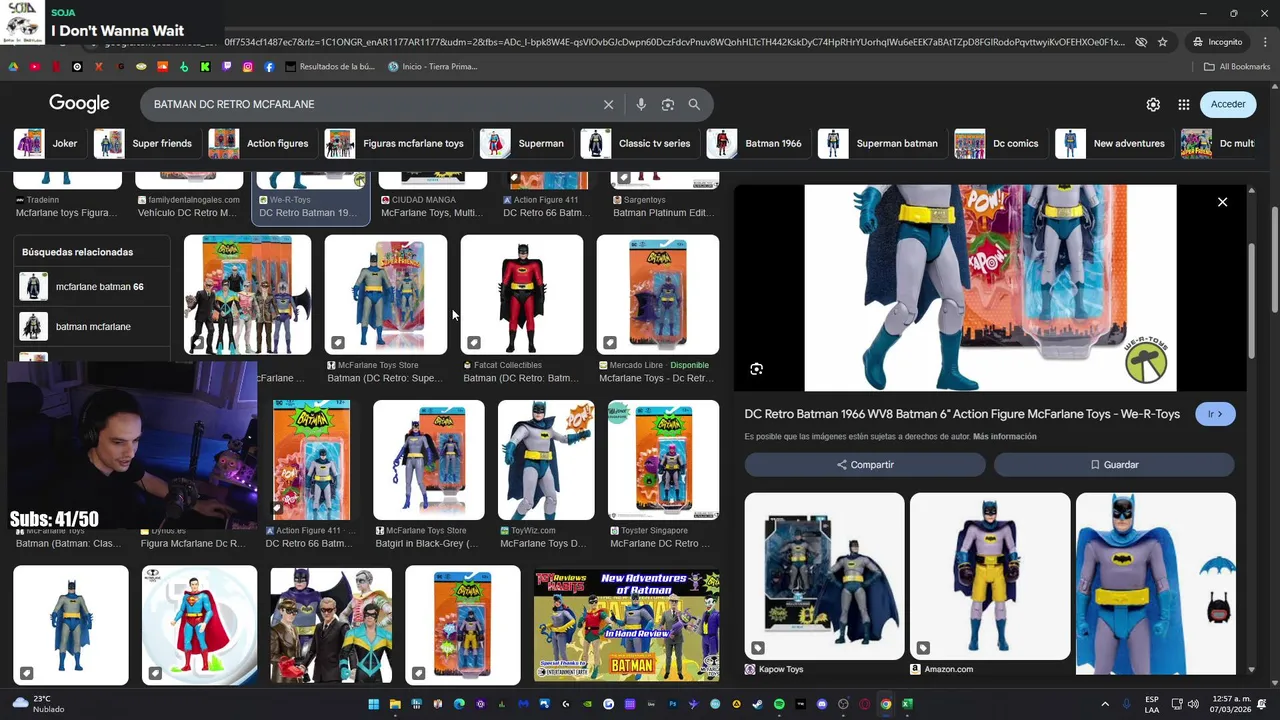Open Mercado Libre Batman figure thumbnail

click(658, 295)
